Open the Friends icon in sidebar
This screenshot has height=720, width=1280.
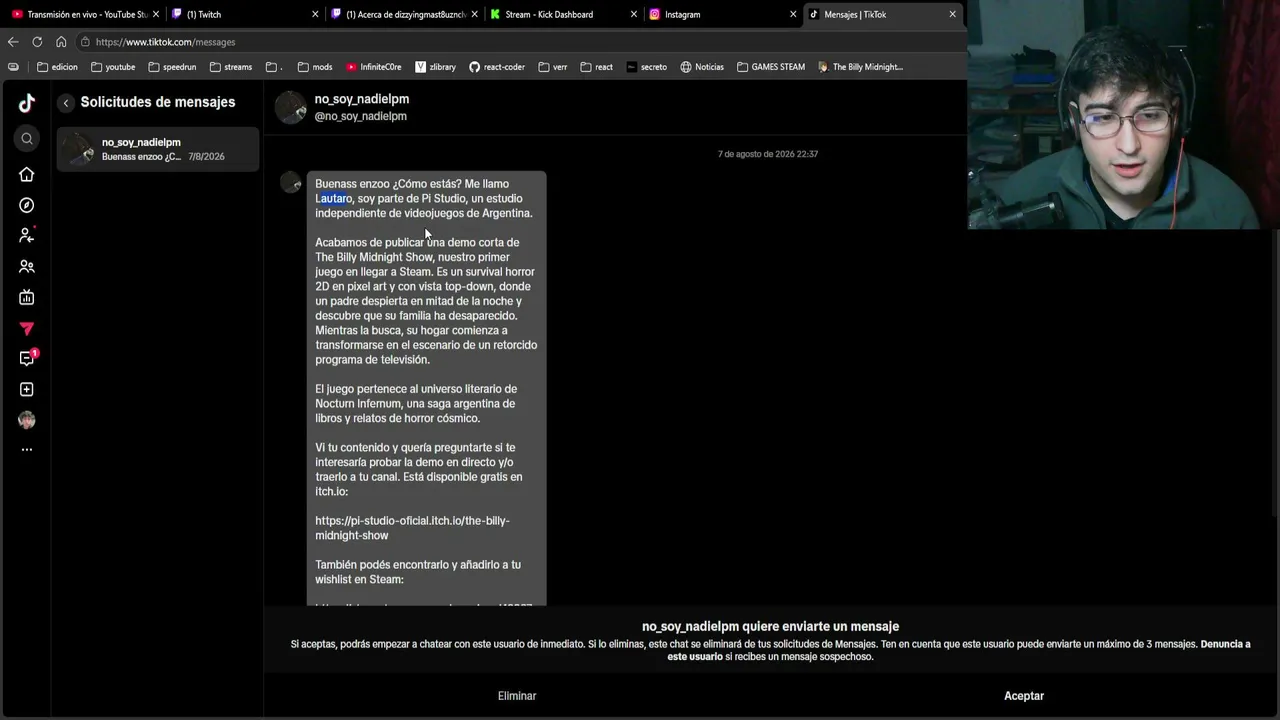click(x=27, y=267)
